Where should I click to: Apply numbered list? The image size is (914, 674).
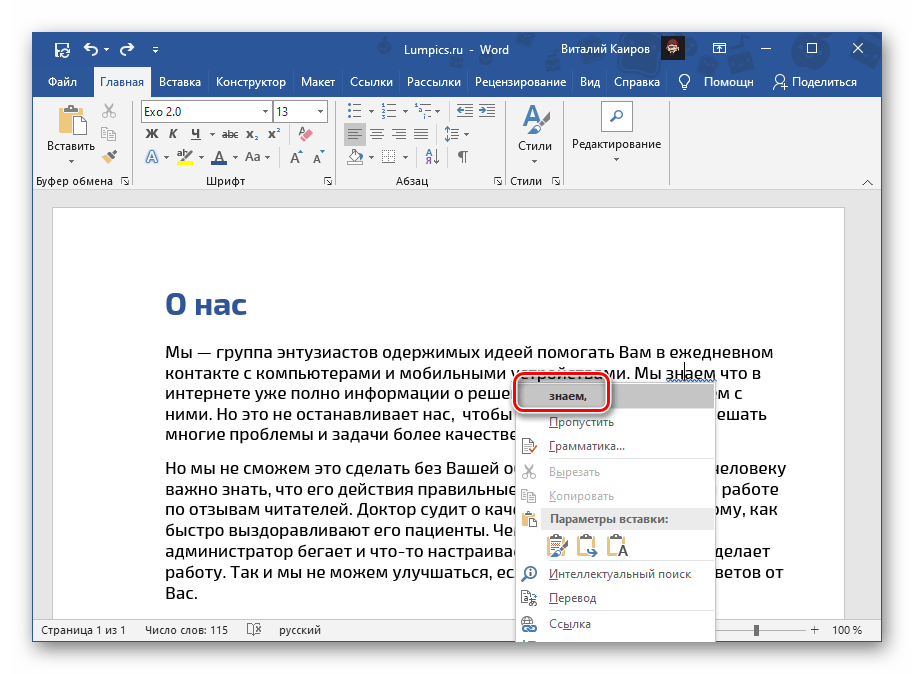[x=389, y=111]
